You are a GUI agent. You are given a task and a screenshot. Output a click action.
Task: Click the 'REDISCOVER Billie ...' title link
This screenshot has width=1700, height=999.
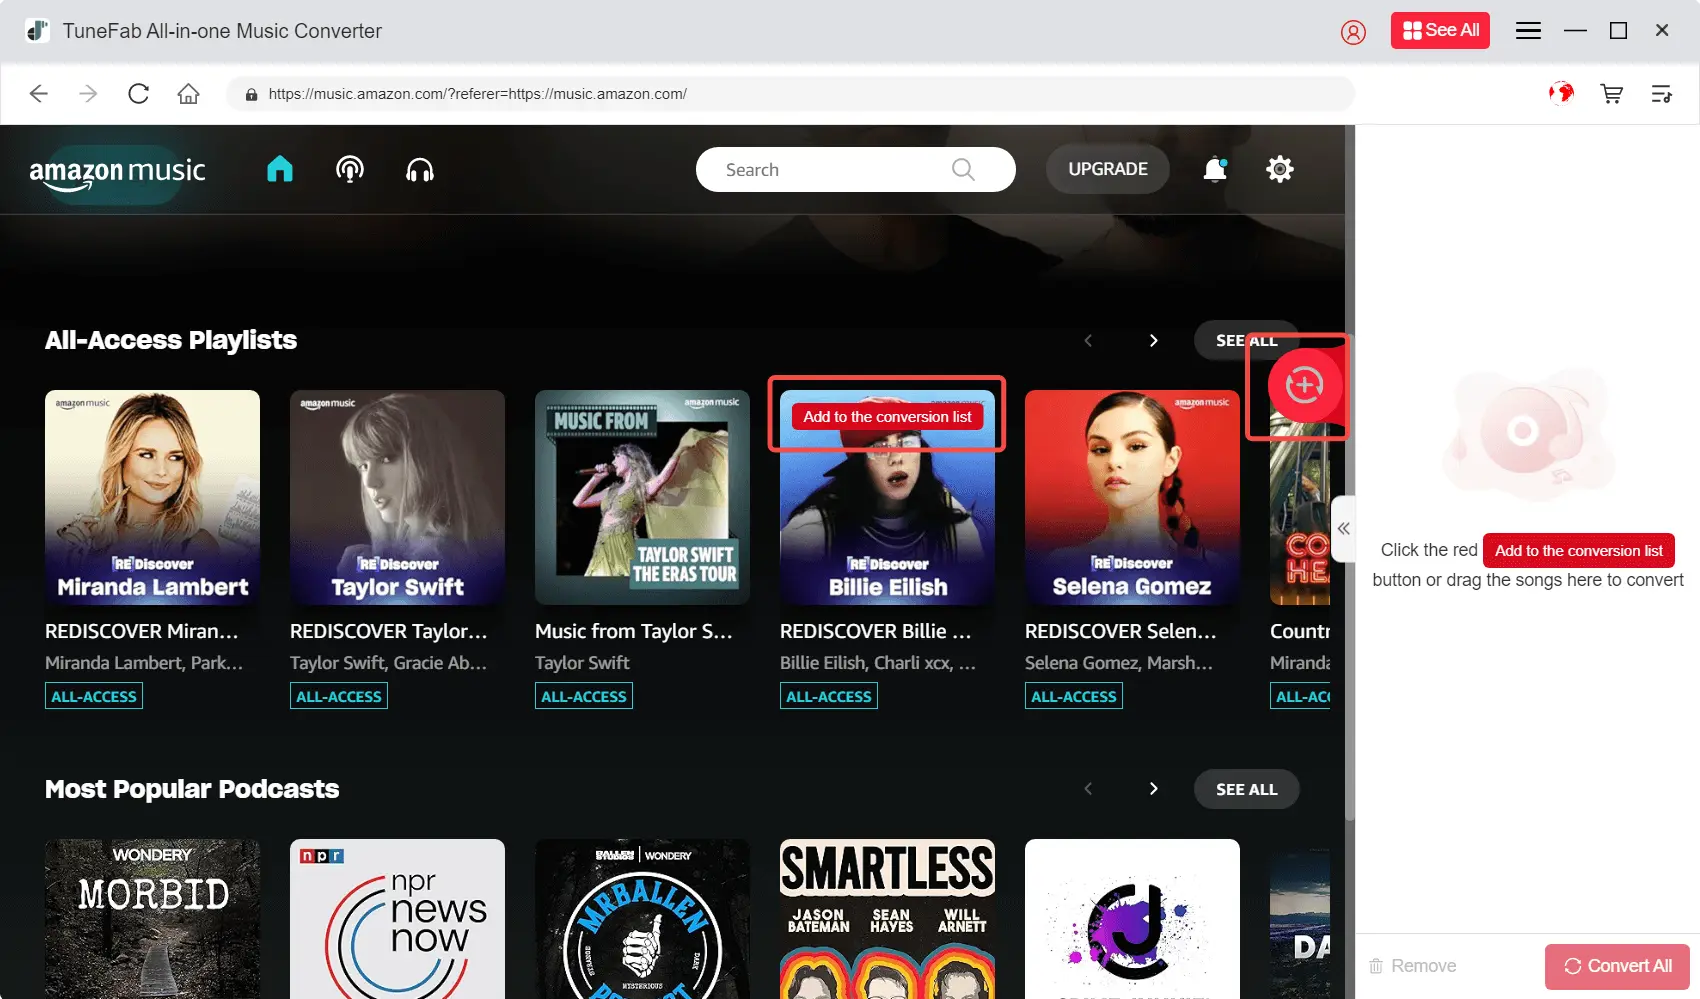[876, 631]
